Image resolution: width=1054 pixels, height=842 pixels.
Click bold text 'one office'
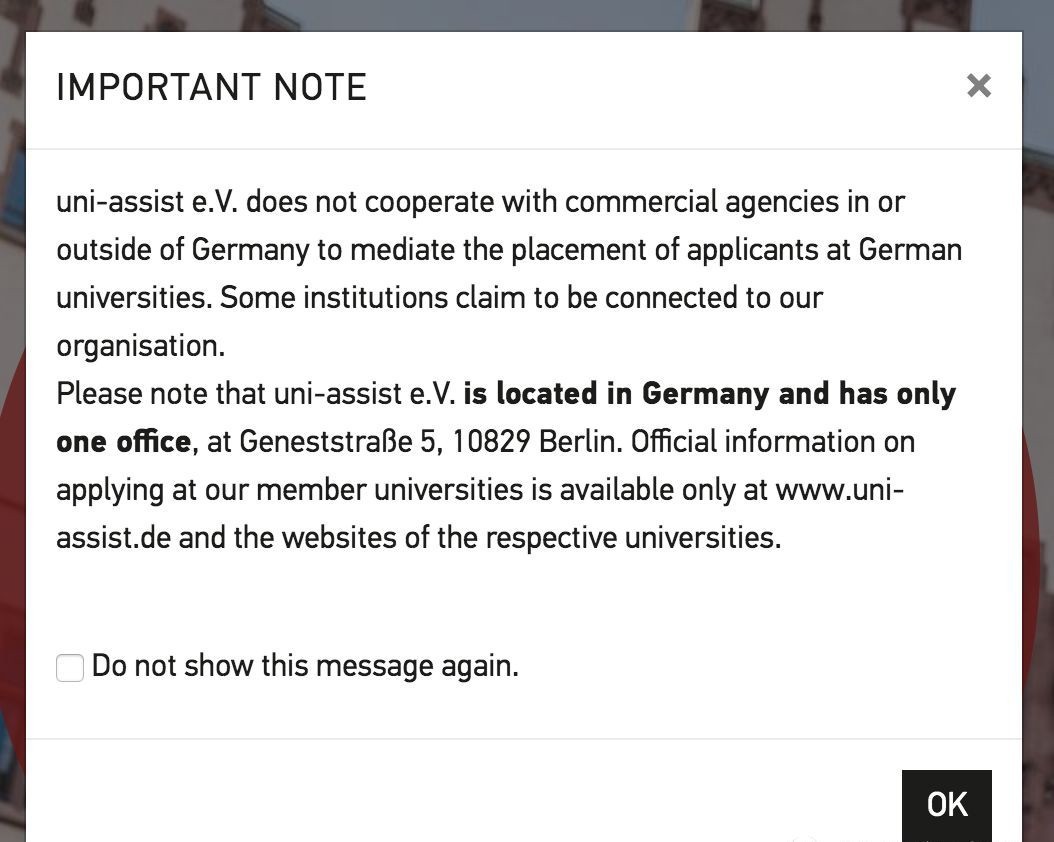click(124, 441)
